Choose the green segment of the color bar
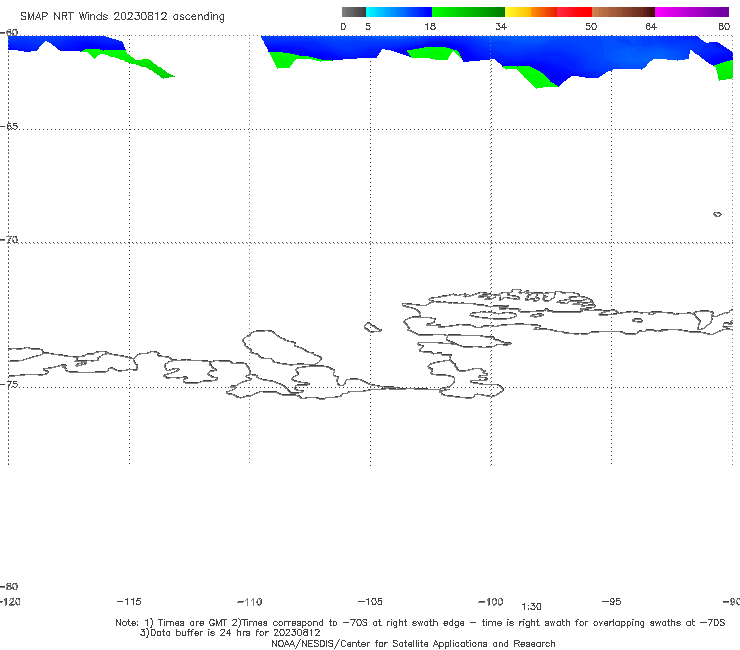 click(x=468, y=12)
